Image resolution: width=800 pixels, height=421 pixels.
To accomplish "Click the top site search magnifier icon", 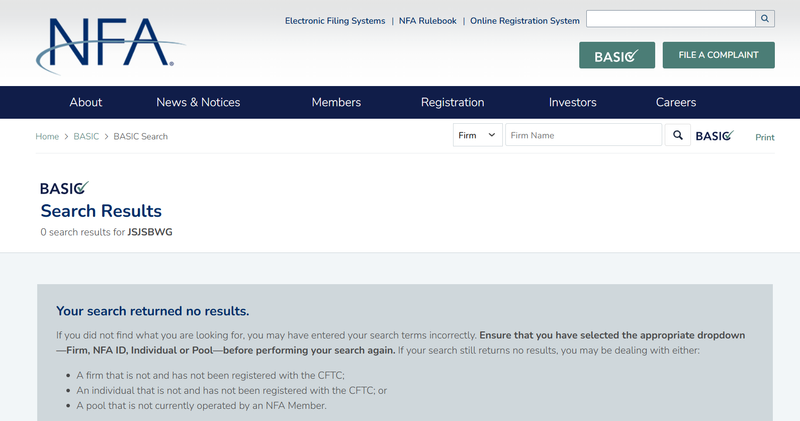I will pyautogui.click(x=765, y=19).
